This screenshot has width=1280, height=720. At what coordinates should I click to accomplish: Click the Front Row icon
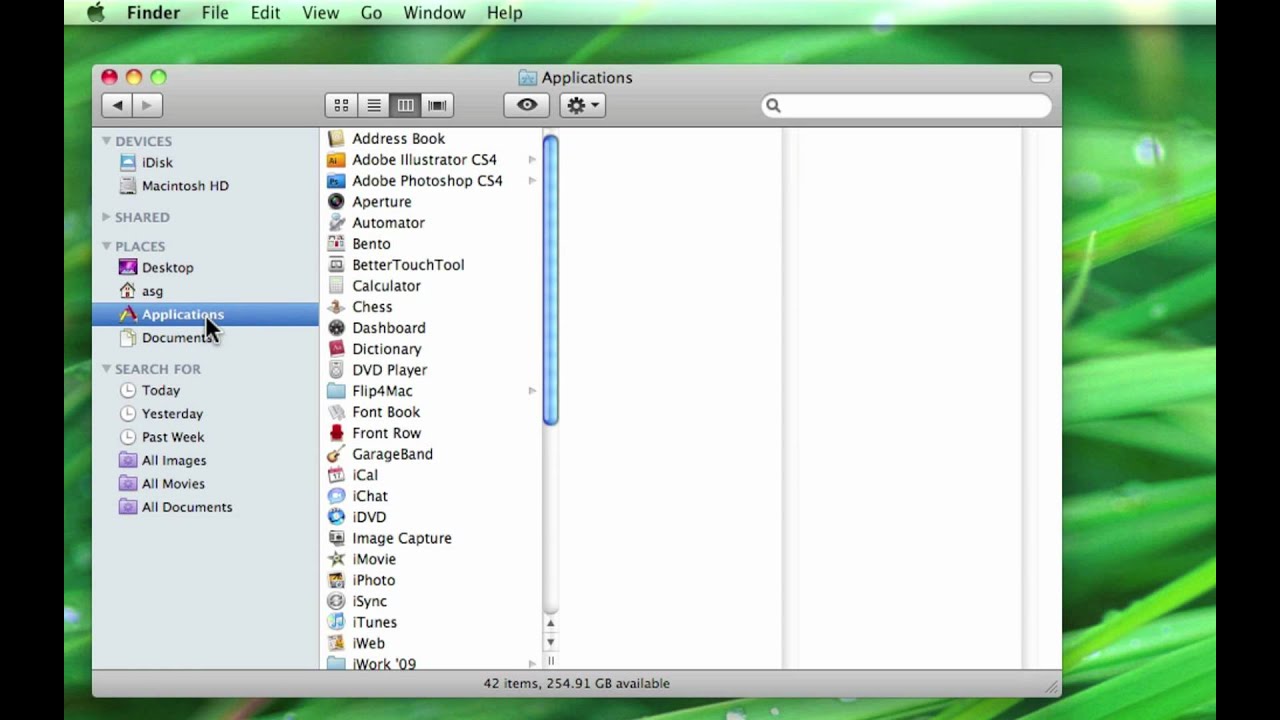point(336,433)
